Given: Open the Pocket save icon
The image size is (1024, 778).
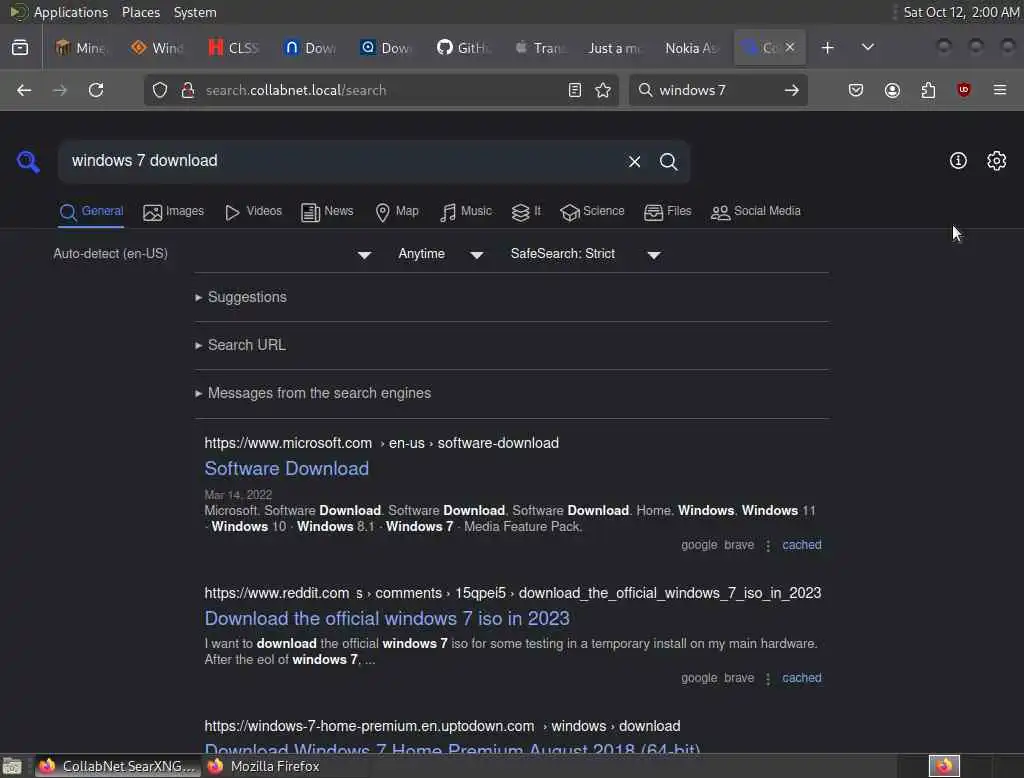Looking at the screenshot, I should (856, 90).
